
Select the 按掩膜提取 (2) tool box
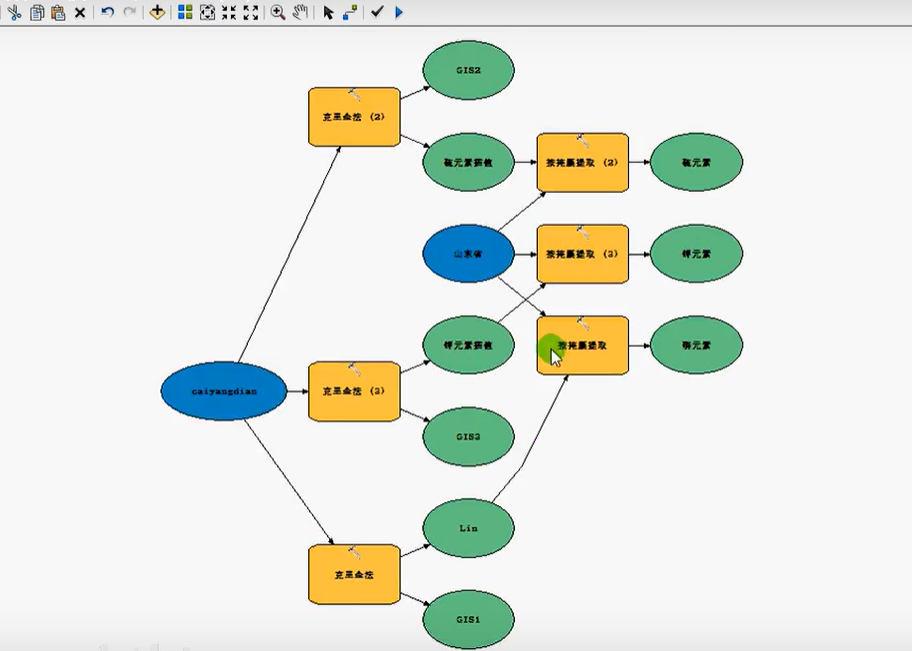pos(583,162)
